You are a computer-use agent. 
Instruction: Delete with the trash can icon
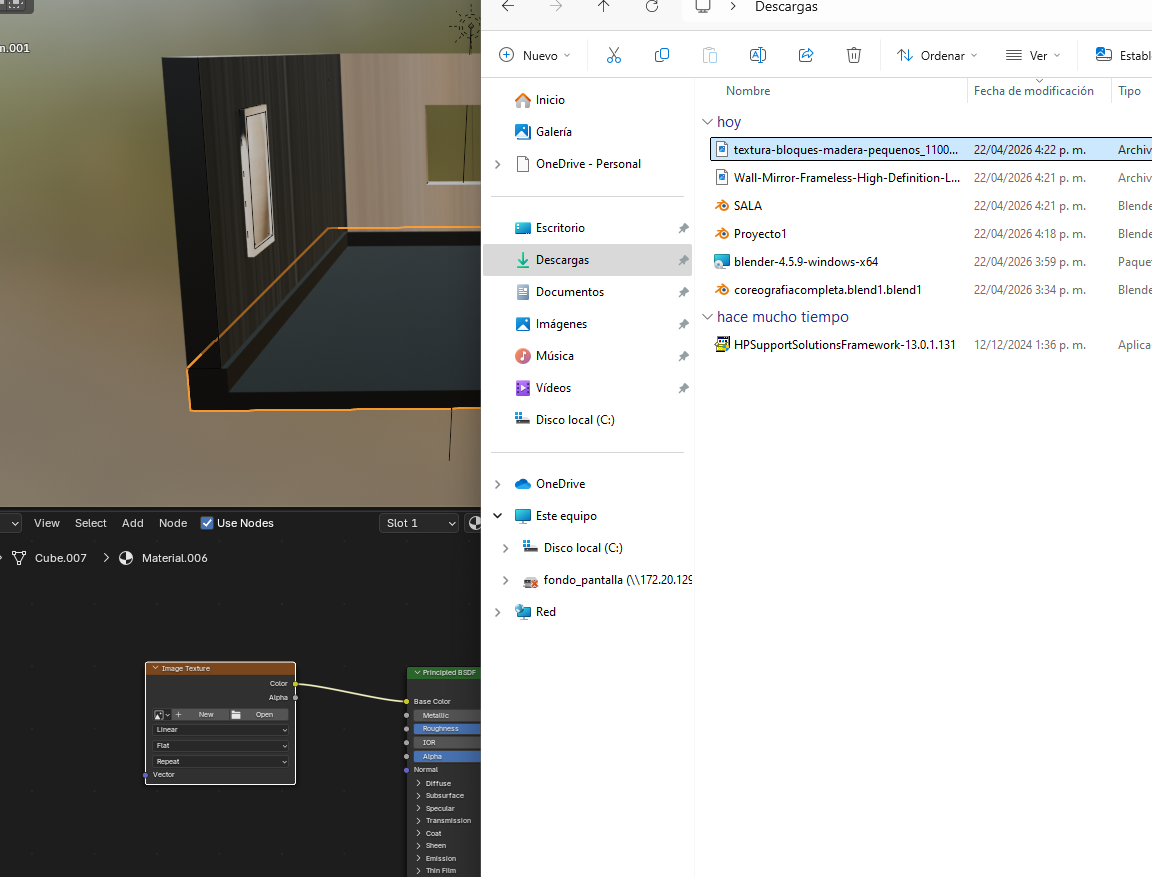(x=854, y=55)
